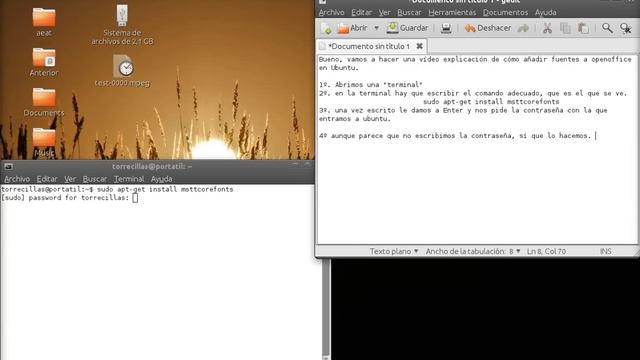
Task: Open terminal Ver menu
Action: pyautogui.click(x=70, y=179)
